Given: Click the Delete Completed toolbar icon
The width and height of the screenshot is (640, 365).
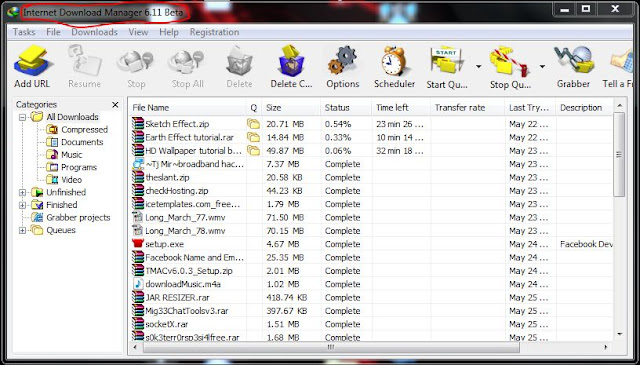Looking at the screenshot, I should (x=291, y=60).
